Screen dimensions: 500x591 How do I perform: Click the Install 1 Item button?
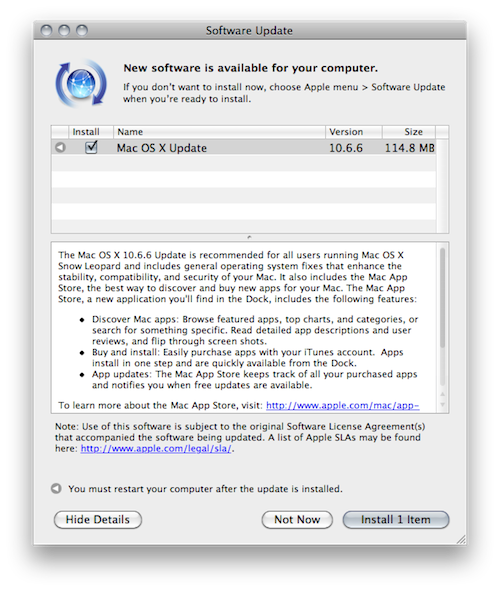tap(396, 520)
